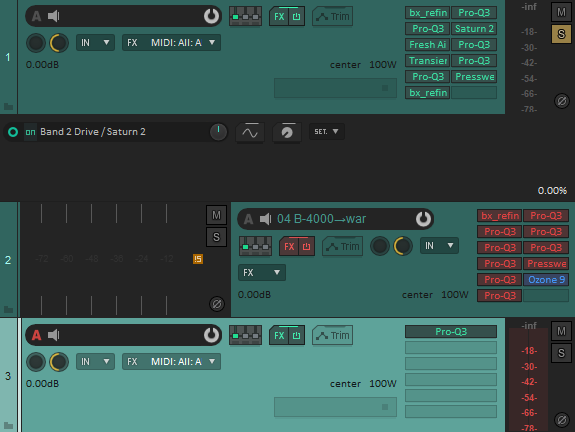Adjust track 1 pan knob
The image size is (575, 432).
(59, 43)
